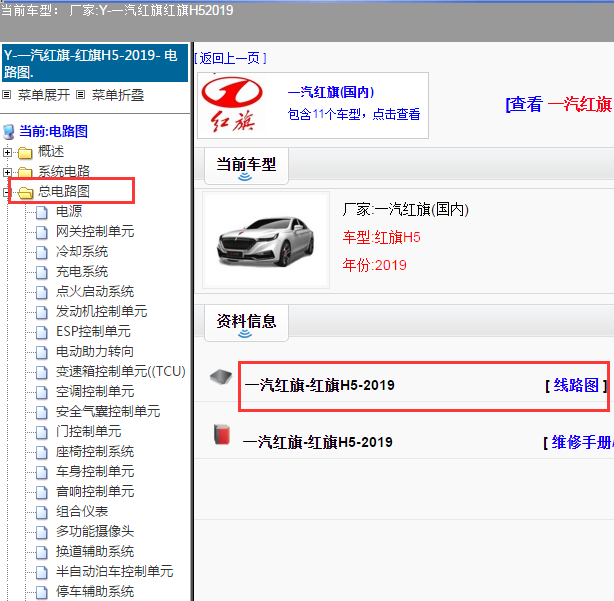Click the page icon beside 门控制单元

tap(42, 432)
